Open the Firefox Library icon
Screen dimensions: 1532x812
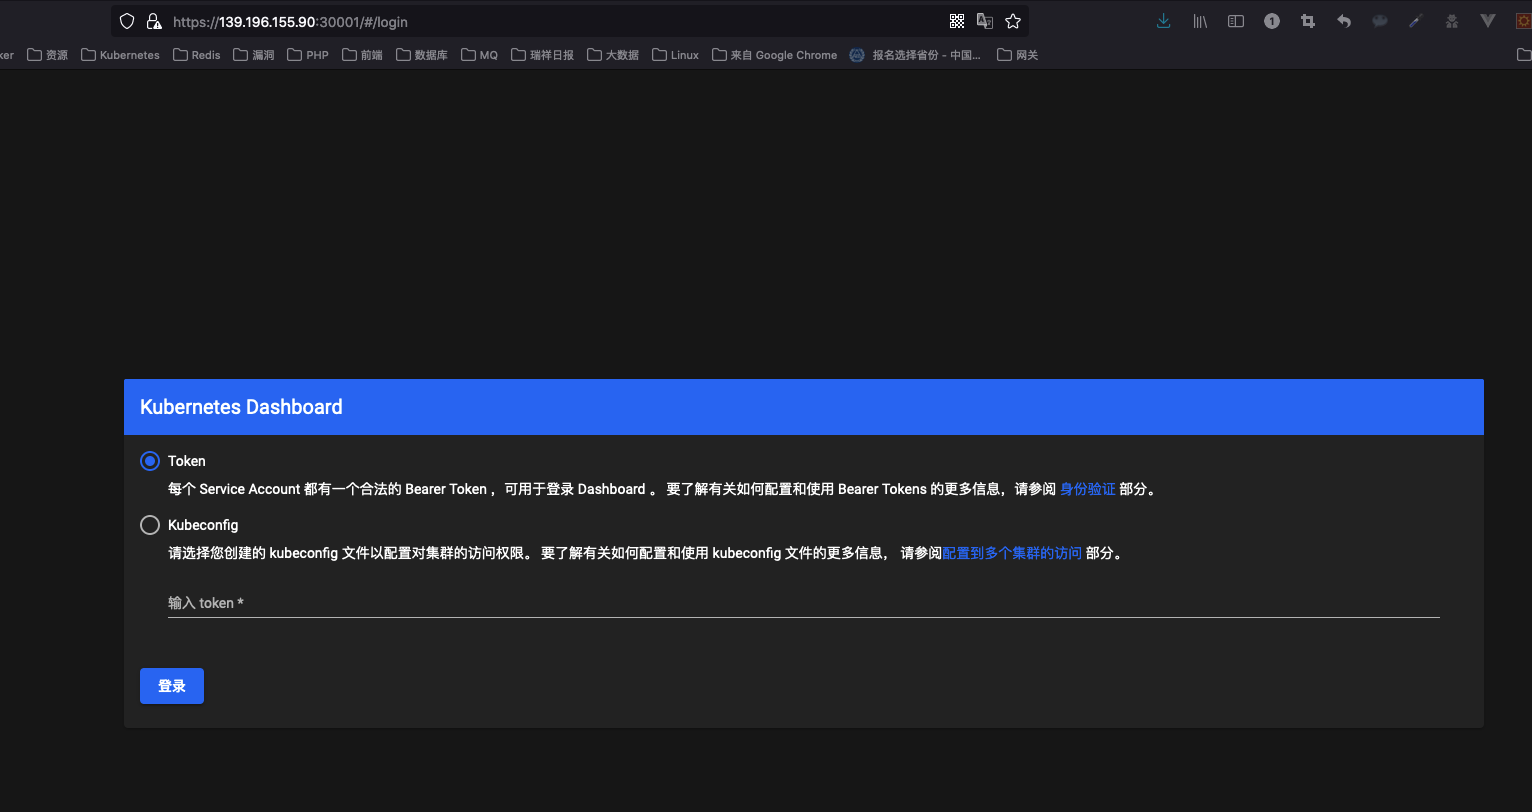pos(1200,21)
